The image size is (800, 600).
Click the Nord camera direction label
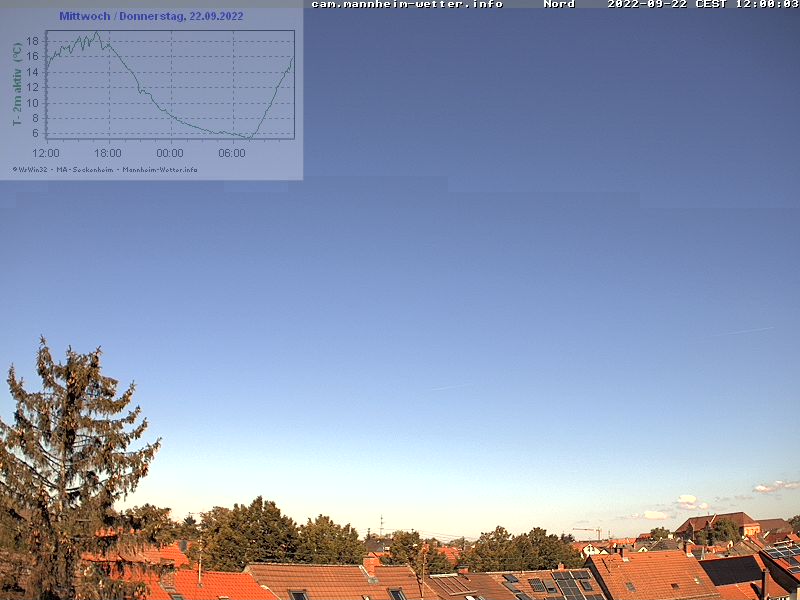click(559, 5)
